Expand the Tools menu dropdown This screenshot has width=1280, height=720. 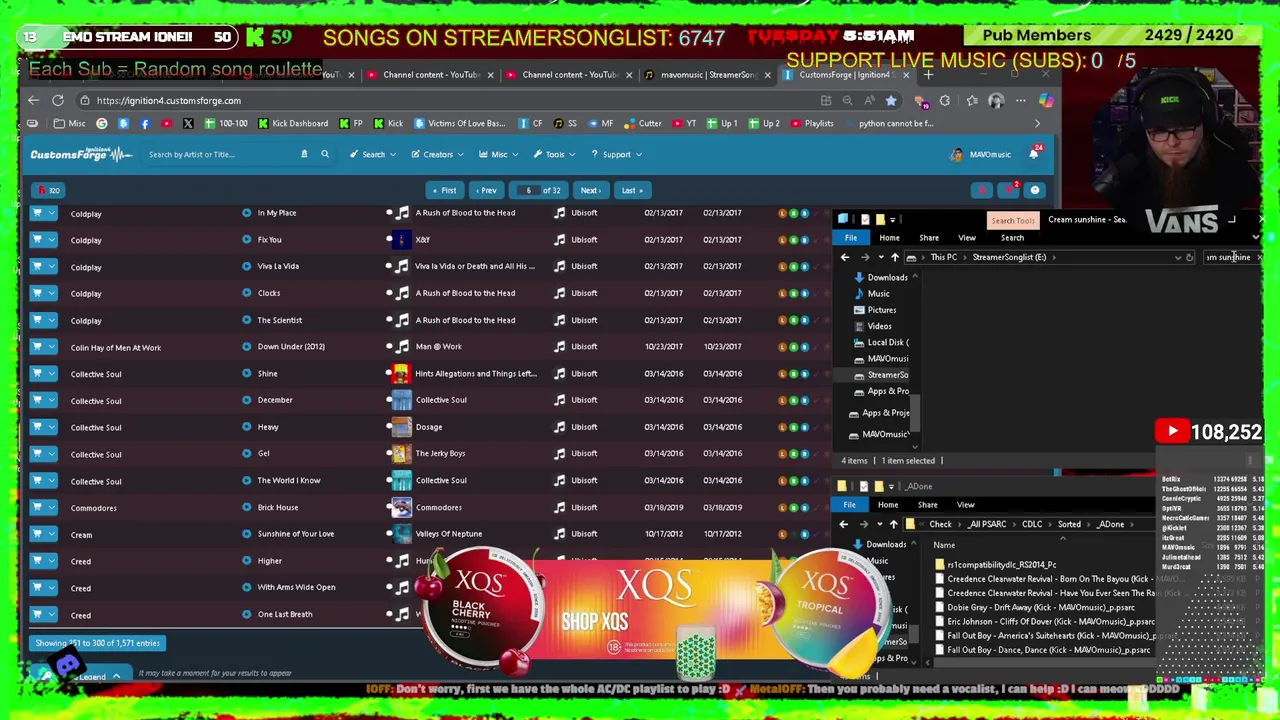coord(555,154)
